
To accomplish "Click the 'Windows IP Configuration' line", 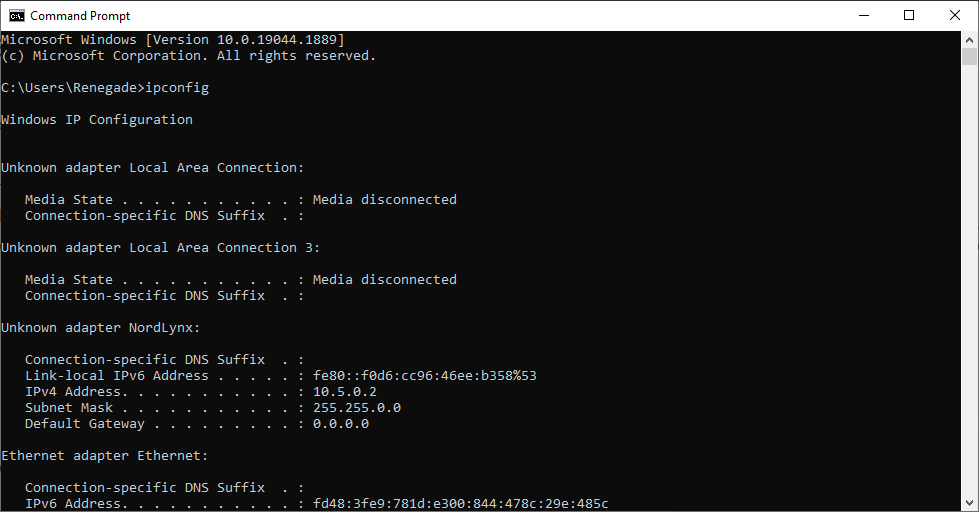I will pos(97,119).
